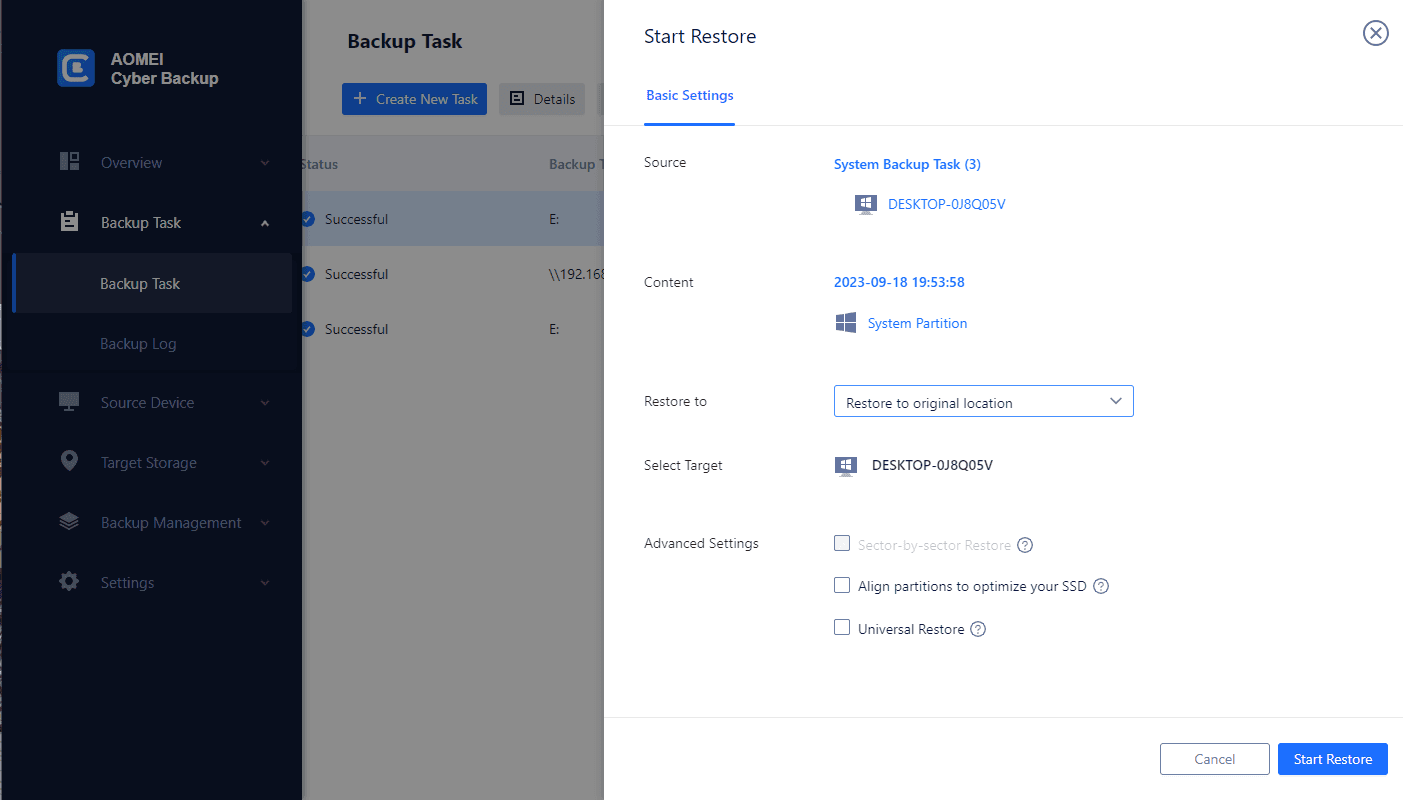Check the Universal Restore checkbox
The height and width of the screenshot is (800, 1403).
842,628
